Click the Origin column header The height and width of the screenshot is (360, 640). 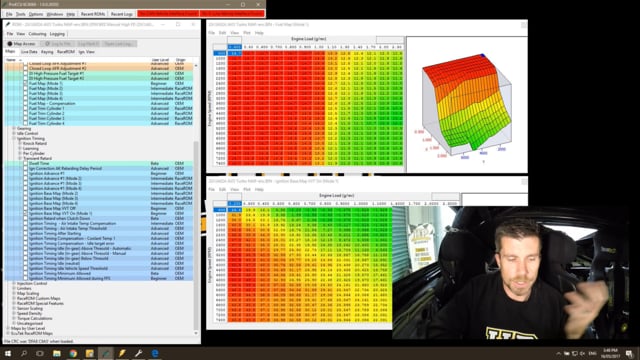coord(180,60)
